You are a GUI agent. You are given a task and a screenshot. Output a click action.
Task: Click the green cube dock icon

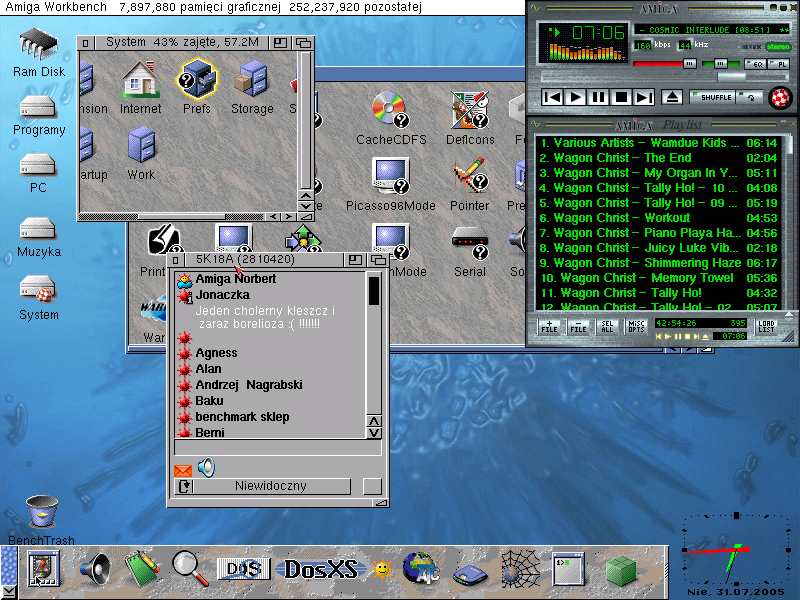[x=621, y=569]
